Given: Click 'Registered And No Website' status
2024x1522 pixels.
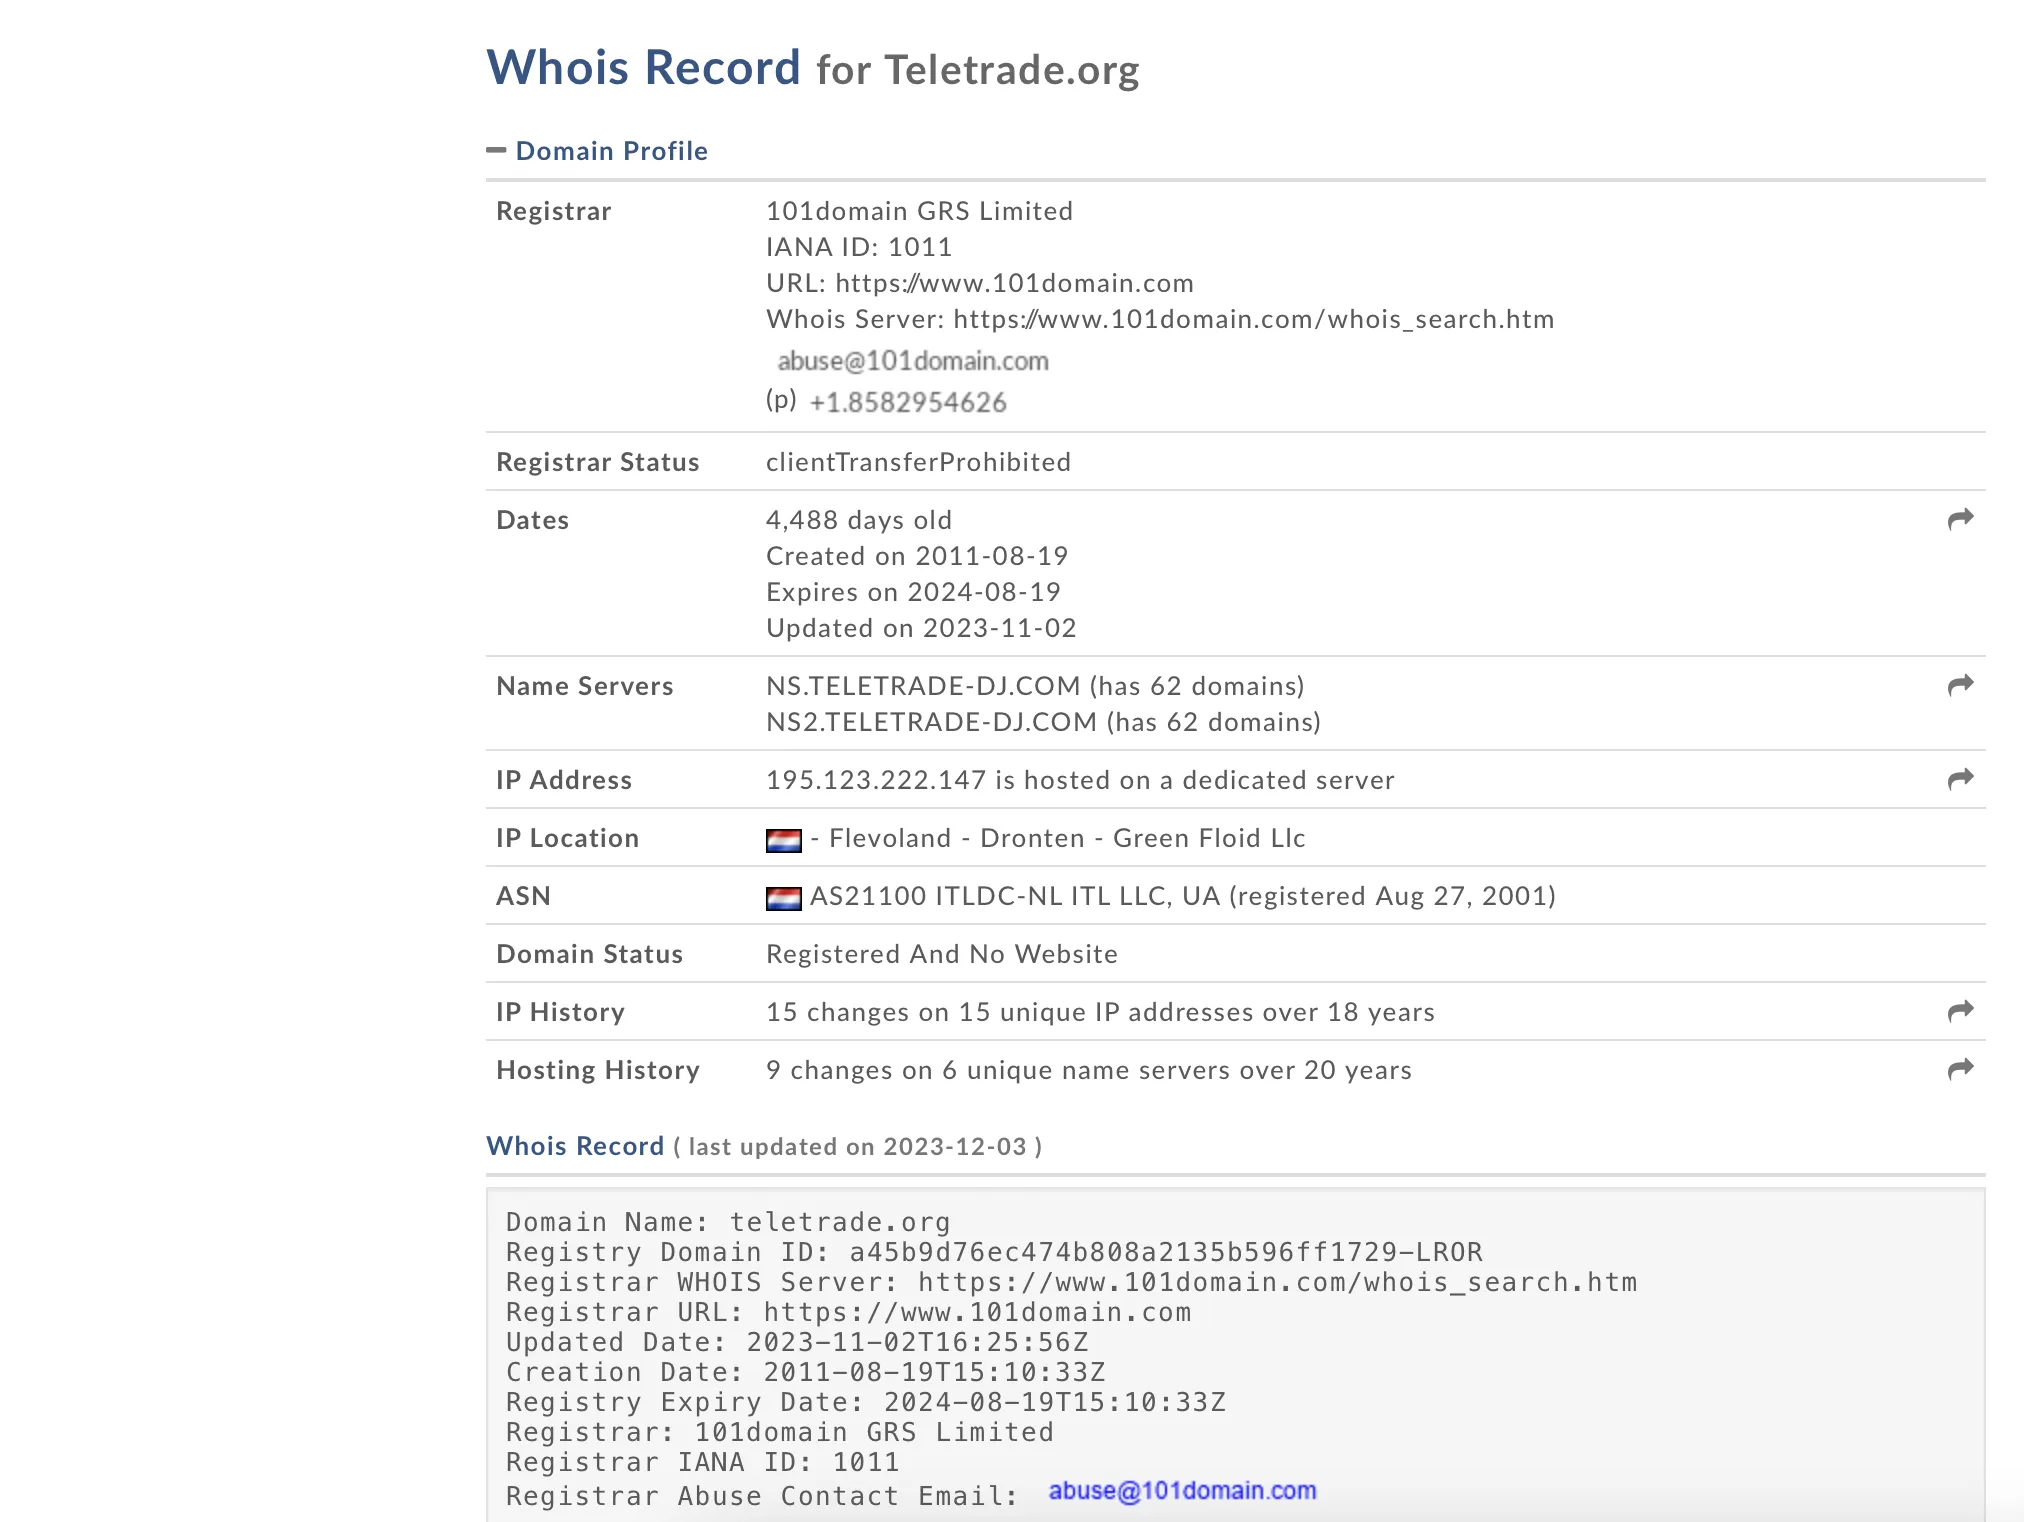Looking at the screenshot, I should pos(942,954).
